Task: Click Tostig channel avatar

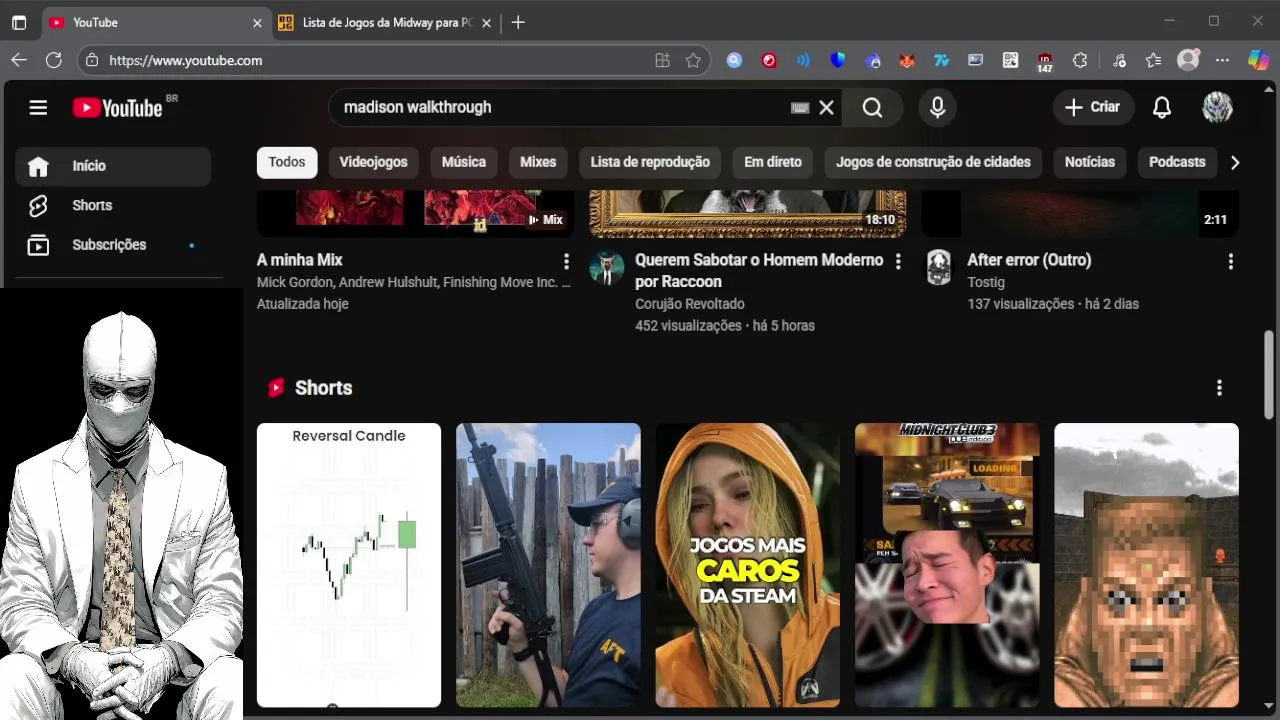Action: click(x=938, y=267)
